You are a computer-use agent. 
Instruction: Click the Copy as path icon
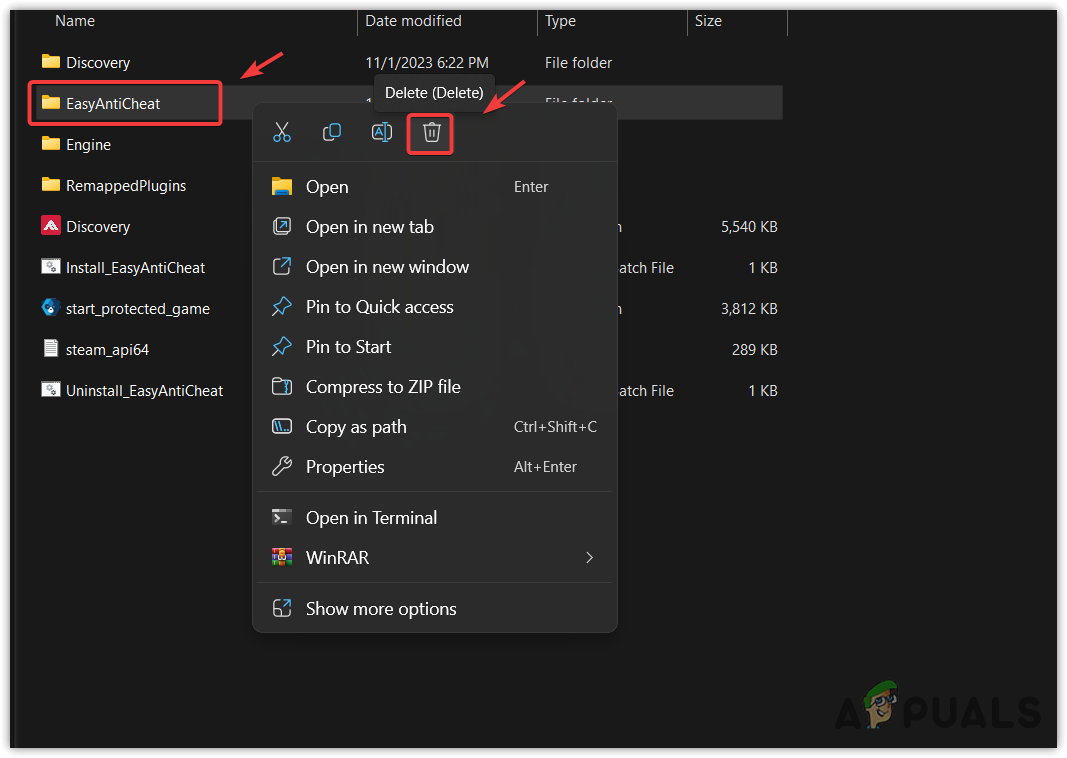pos(282,427)
